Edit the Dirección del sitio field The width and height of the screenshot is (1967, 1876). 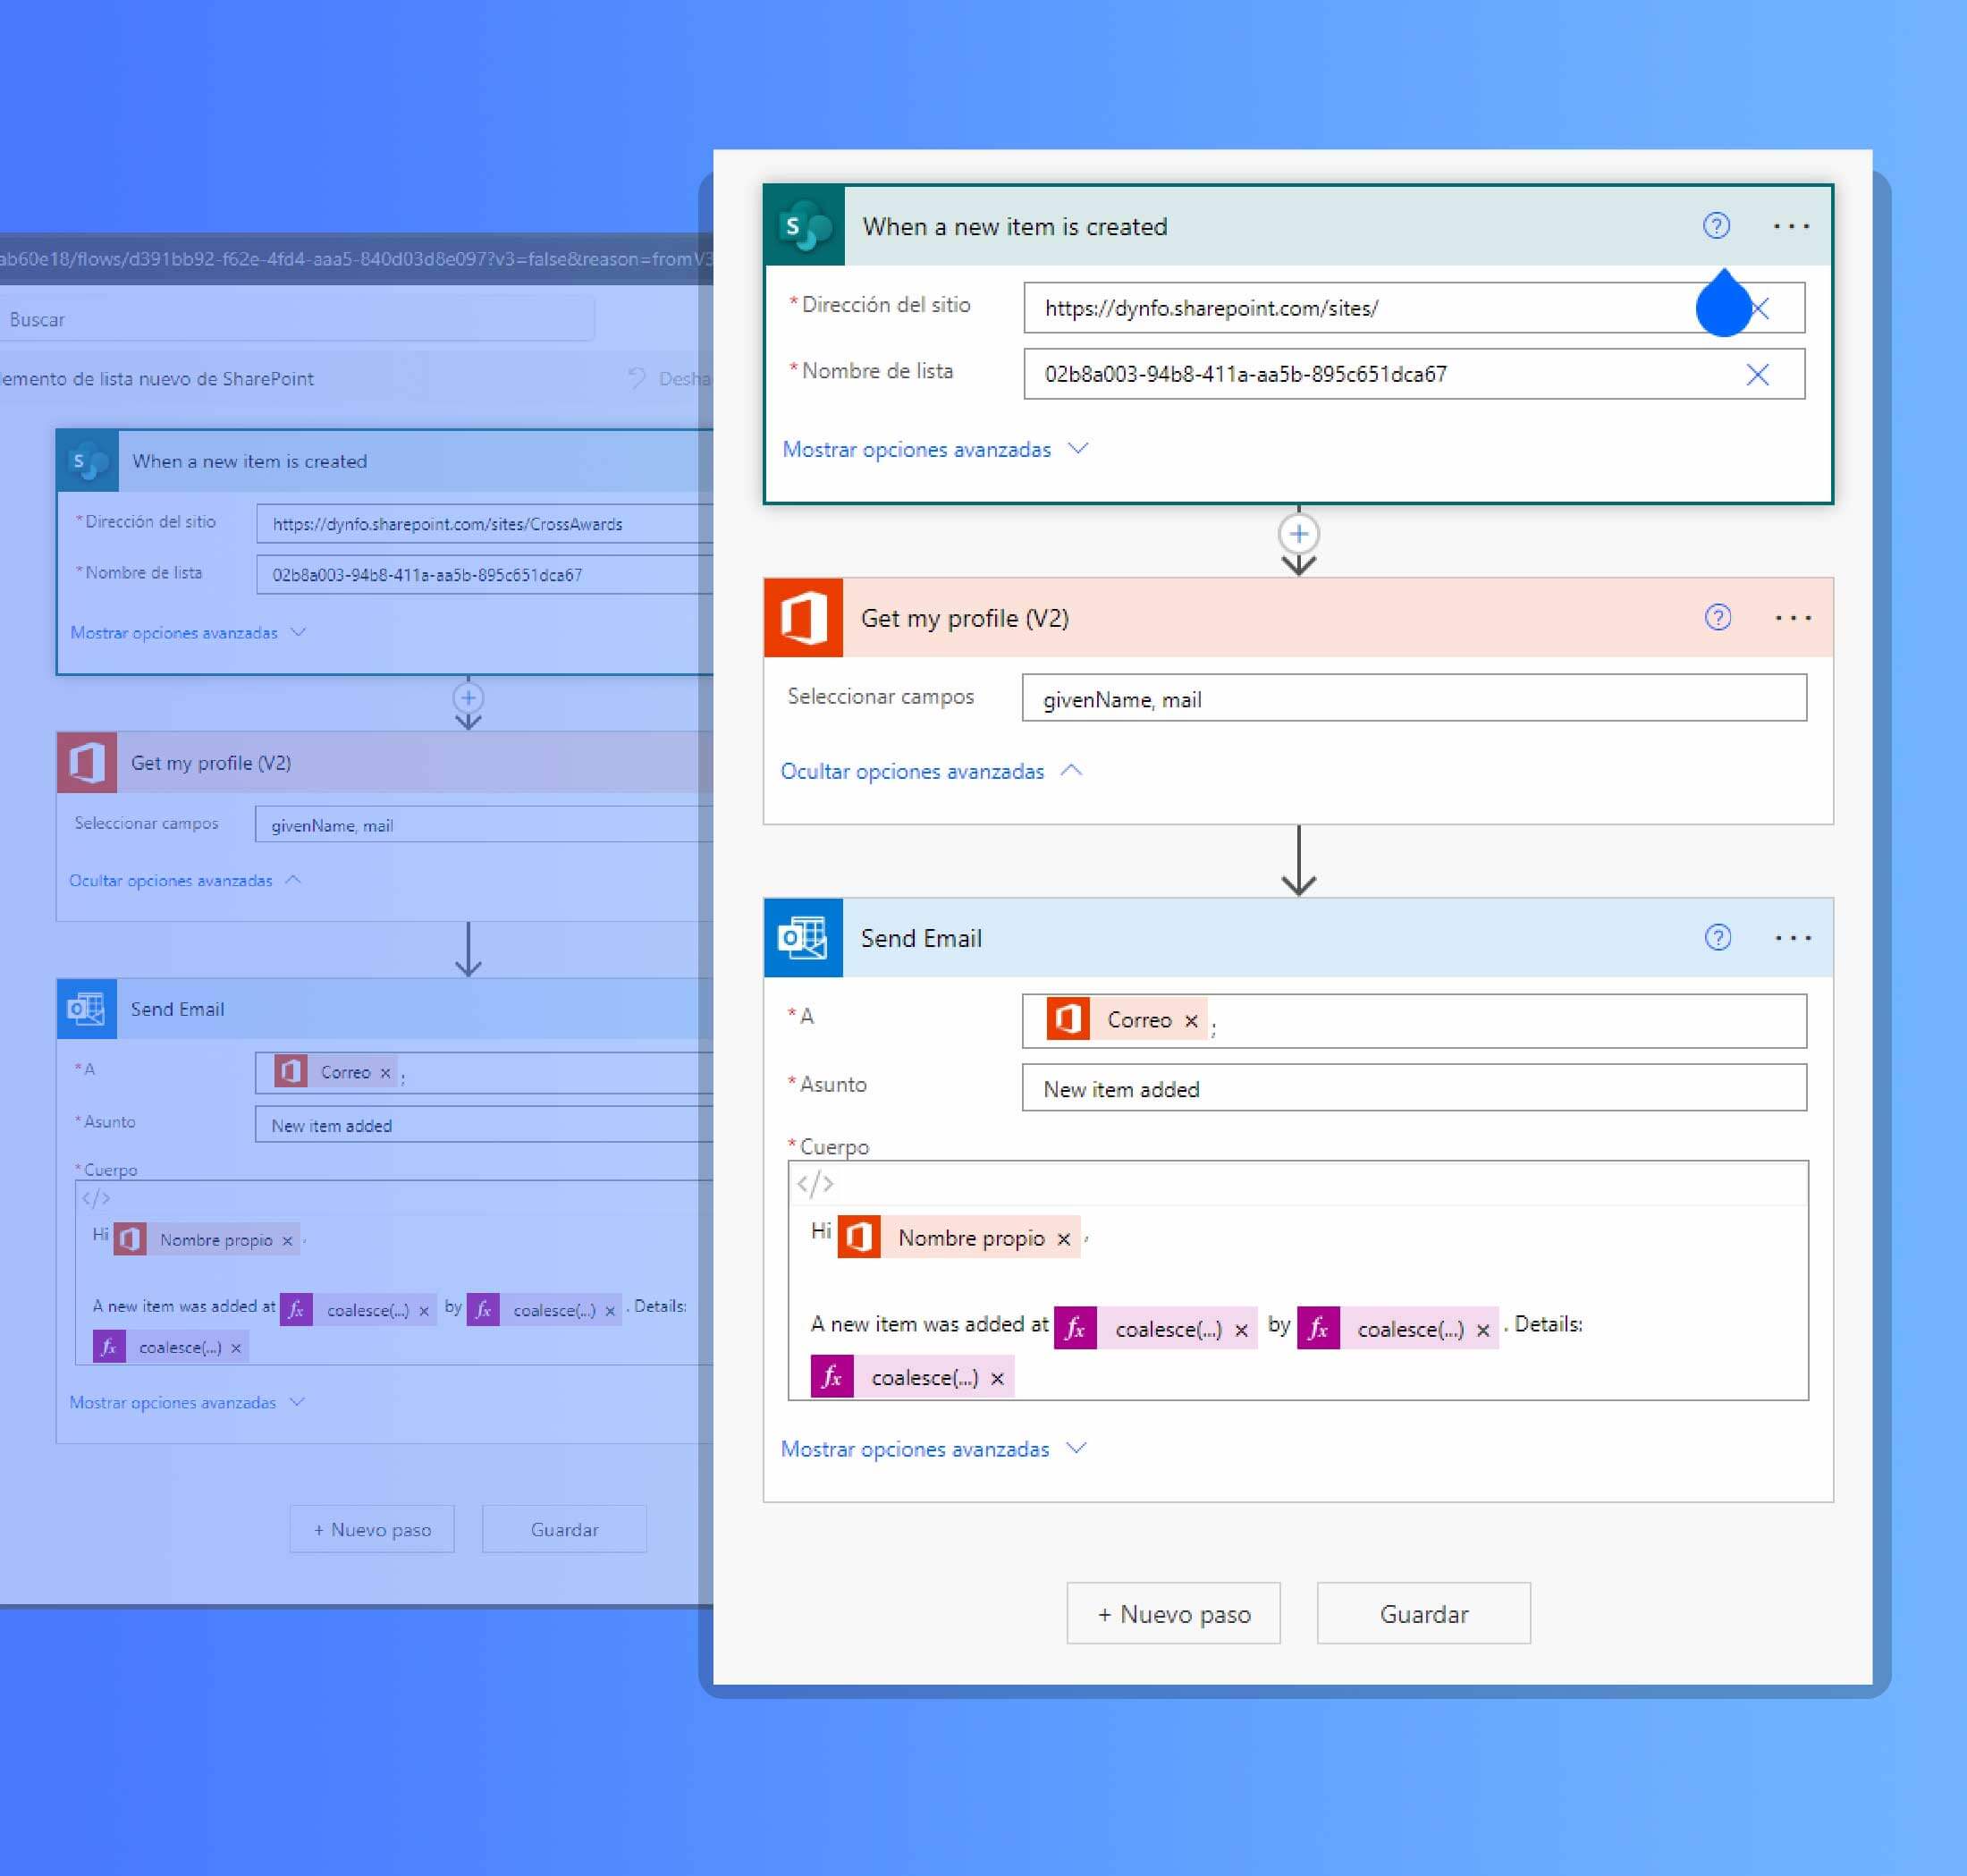(x=1414, y=308)
